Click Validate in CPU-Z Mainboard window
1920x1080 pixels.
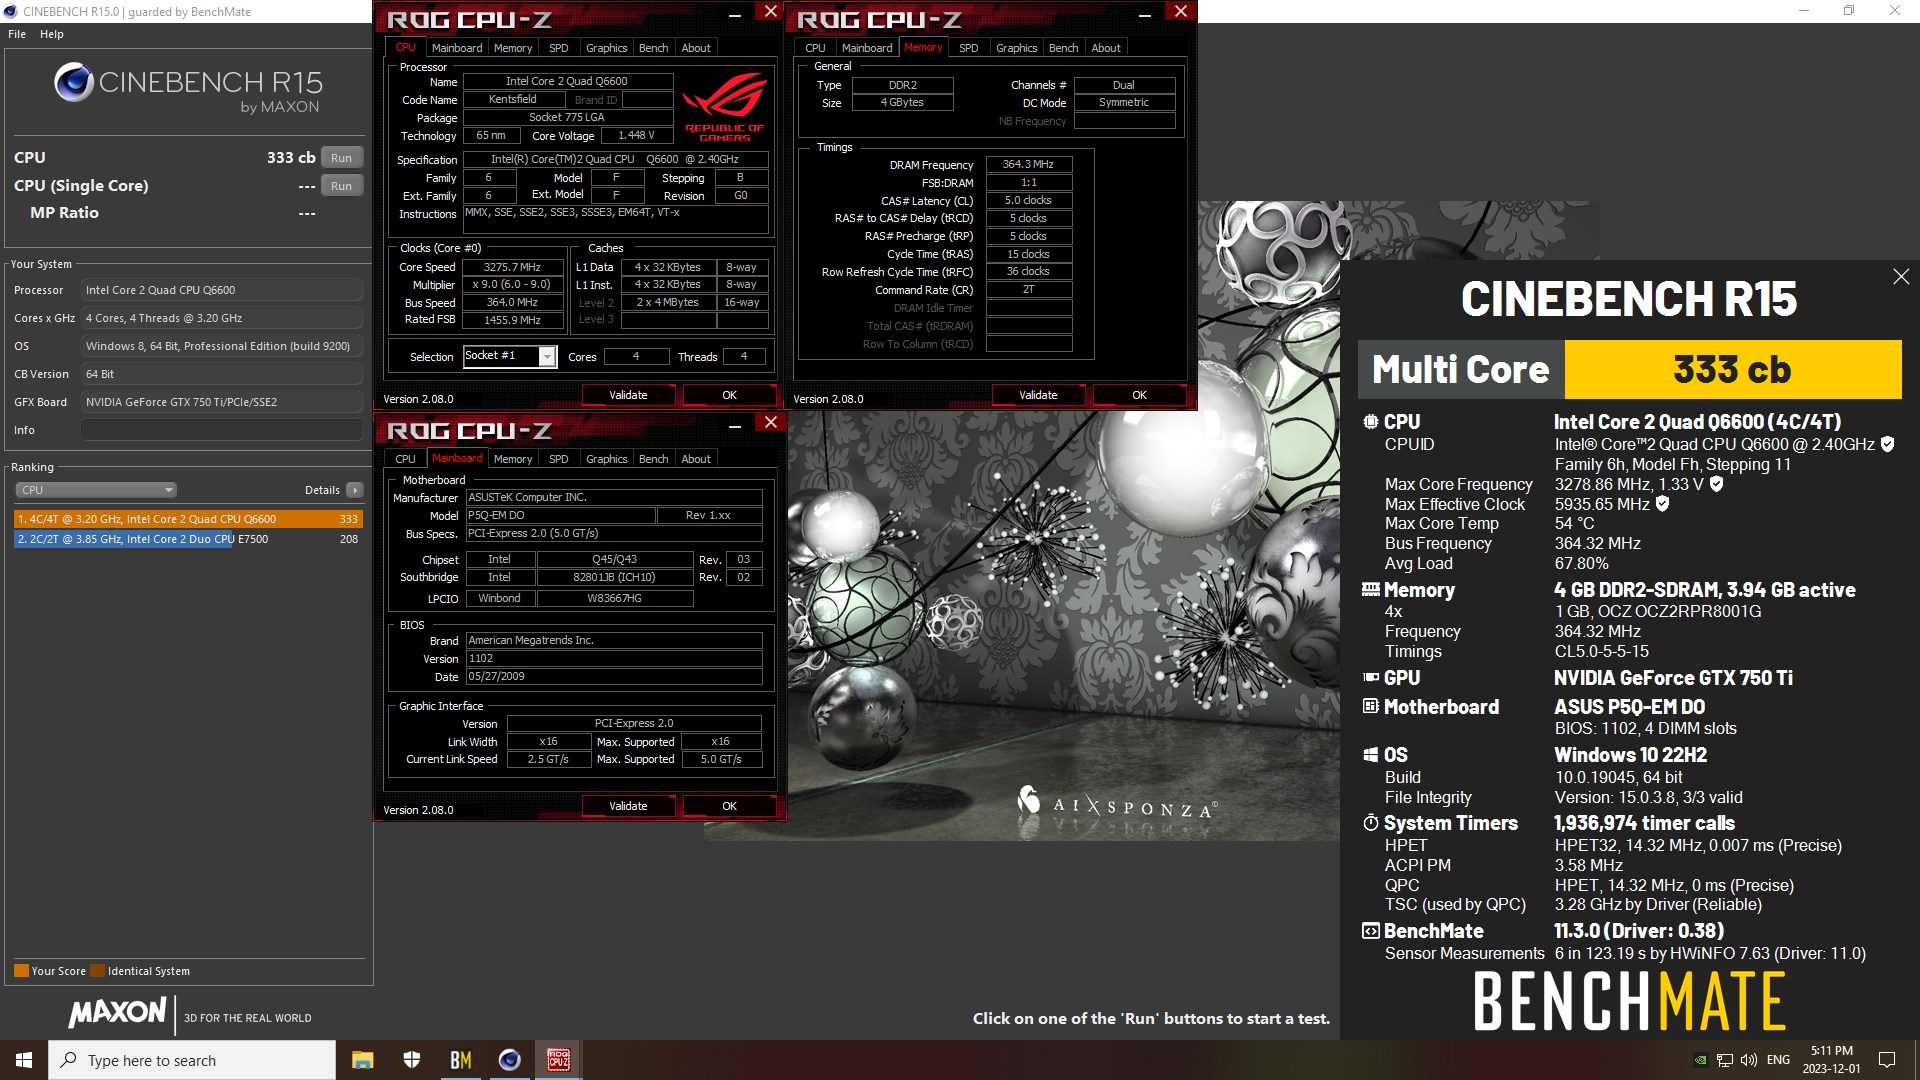(628, 806)
